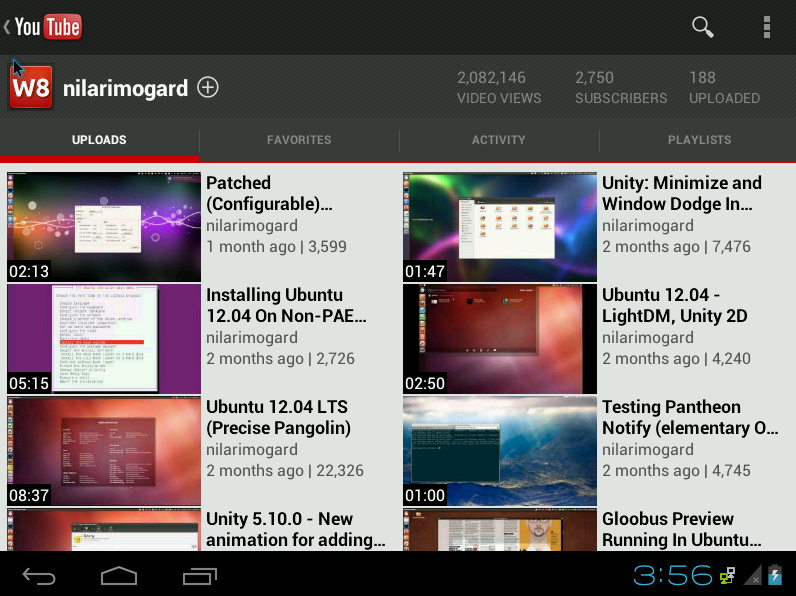Viewport: 796px width, 596px height.
Task: Tap the battery charging icon
Action: (x=775, y=575)
